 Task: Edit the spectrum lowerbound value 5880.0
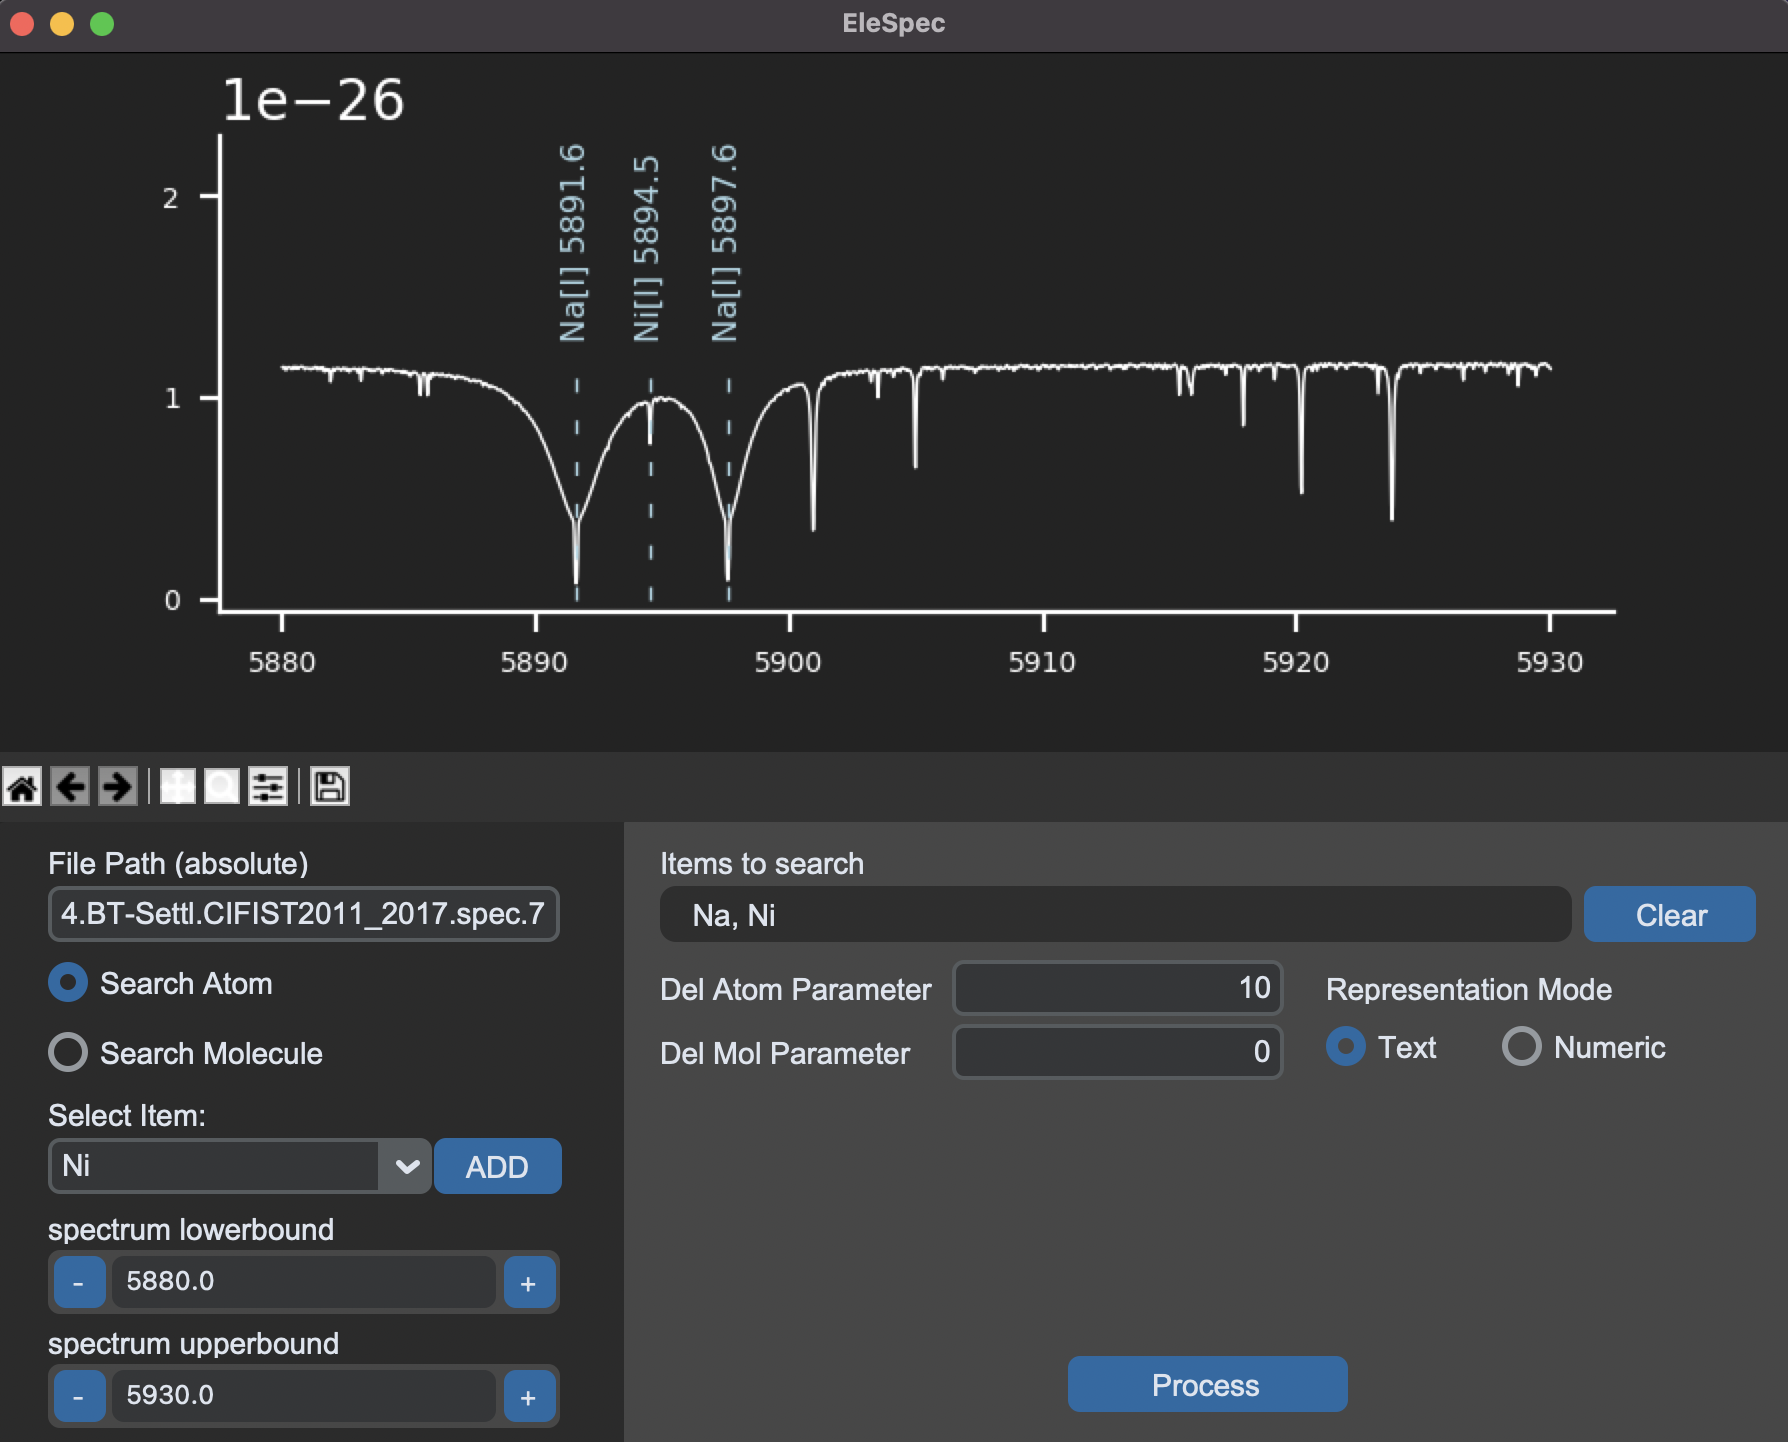(x=304, y=1282)
